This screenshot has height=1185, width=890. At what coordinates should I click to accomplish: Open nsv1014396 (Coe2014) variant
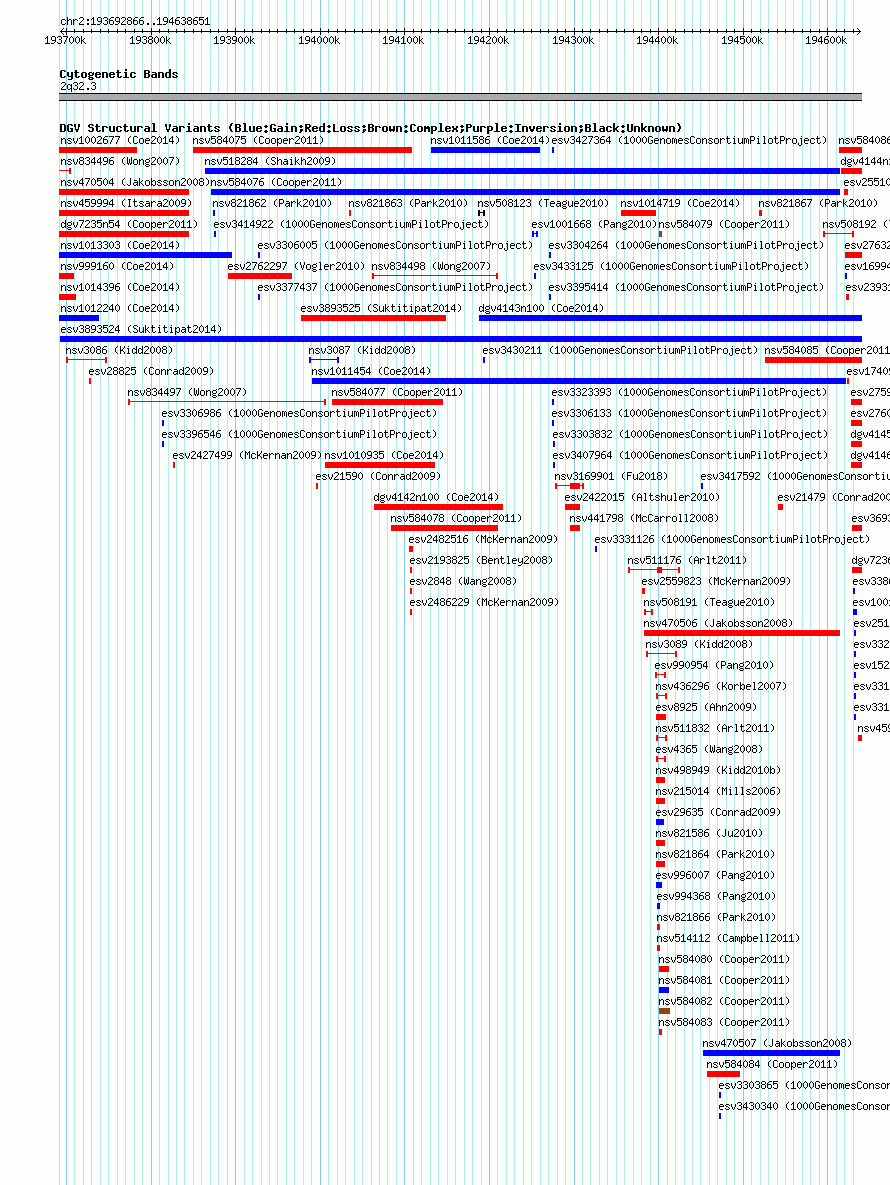[120, 287]
